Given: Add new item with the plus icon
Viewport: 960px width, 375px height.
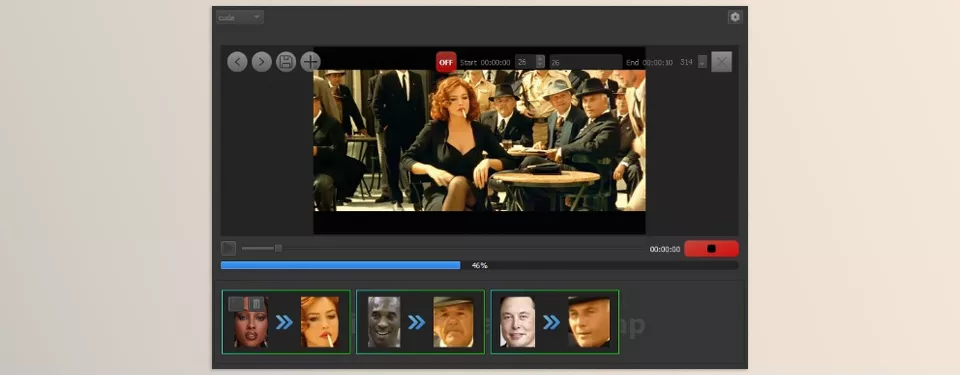Looking at the screenshot, I should click(x=310, y=62).
